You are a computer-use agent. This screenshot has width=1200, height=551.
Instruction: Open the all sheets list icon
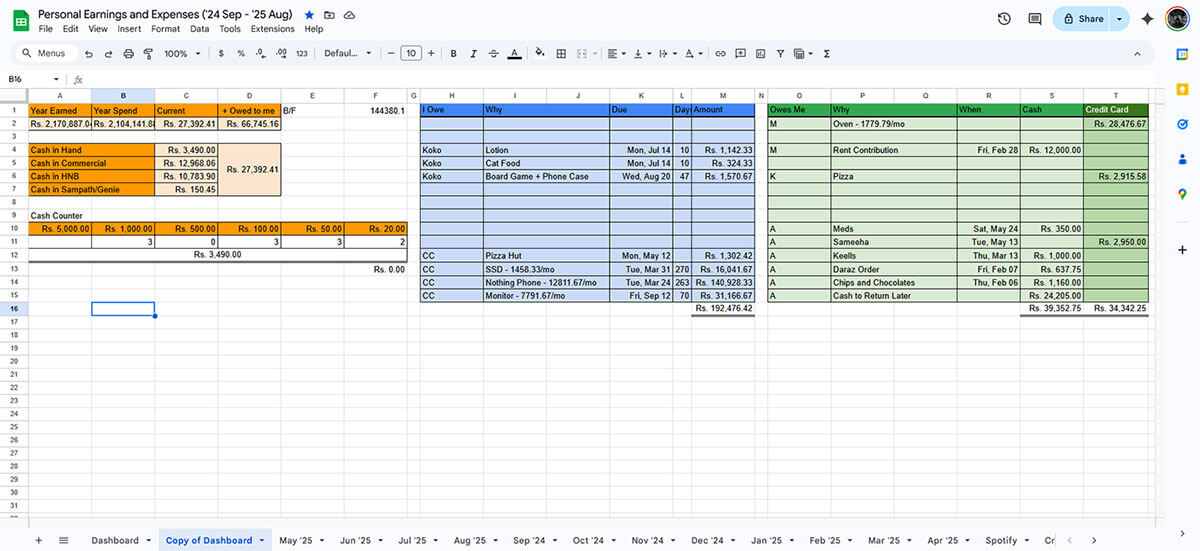[63, 540]
